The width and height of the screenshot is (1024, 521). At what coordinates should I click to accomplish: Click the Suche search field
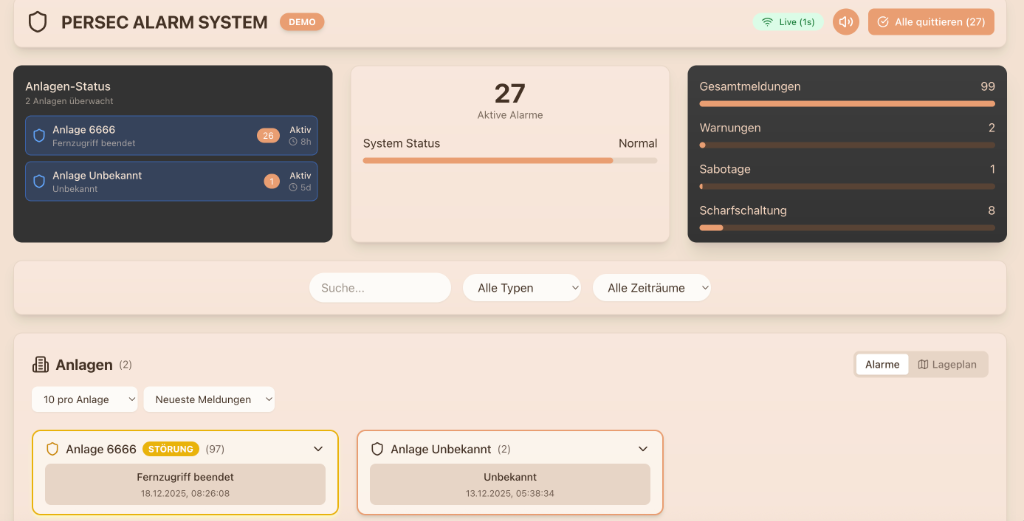click(x=380, y=288)
